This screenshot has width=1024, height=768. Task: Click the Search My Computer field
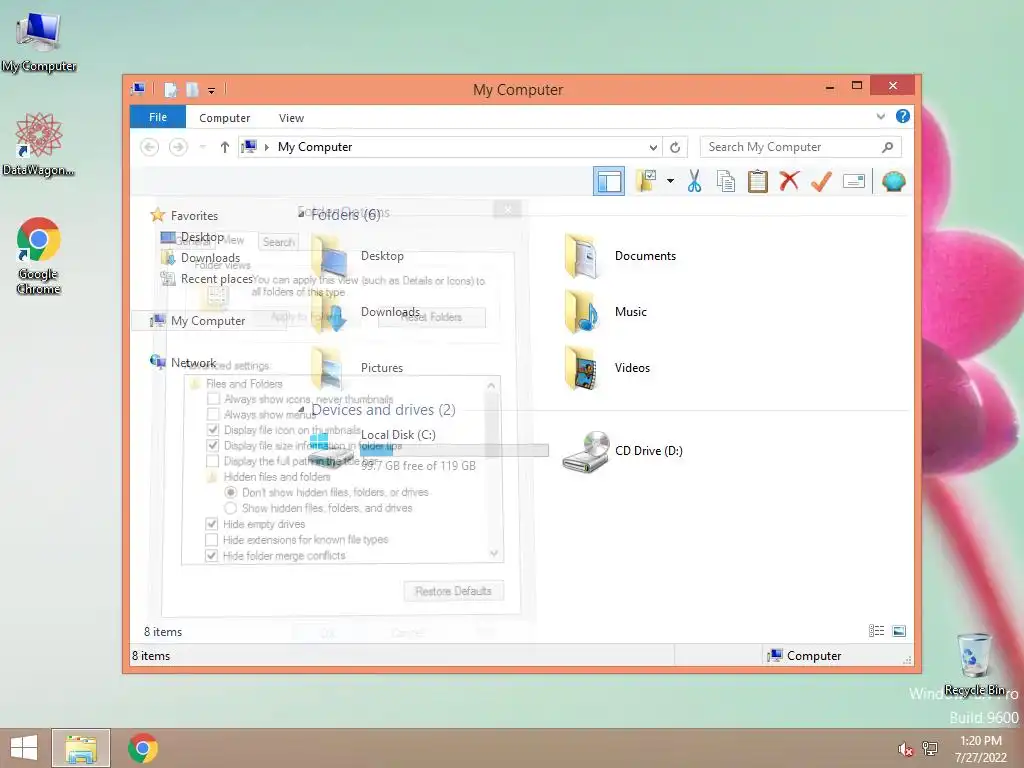tap(800, 147)
